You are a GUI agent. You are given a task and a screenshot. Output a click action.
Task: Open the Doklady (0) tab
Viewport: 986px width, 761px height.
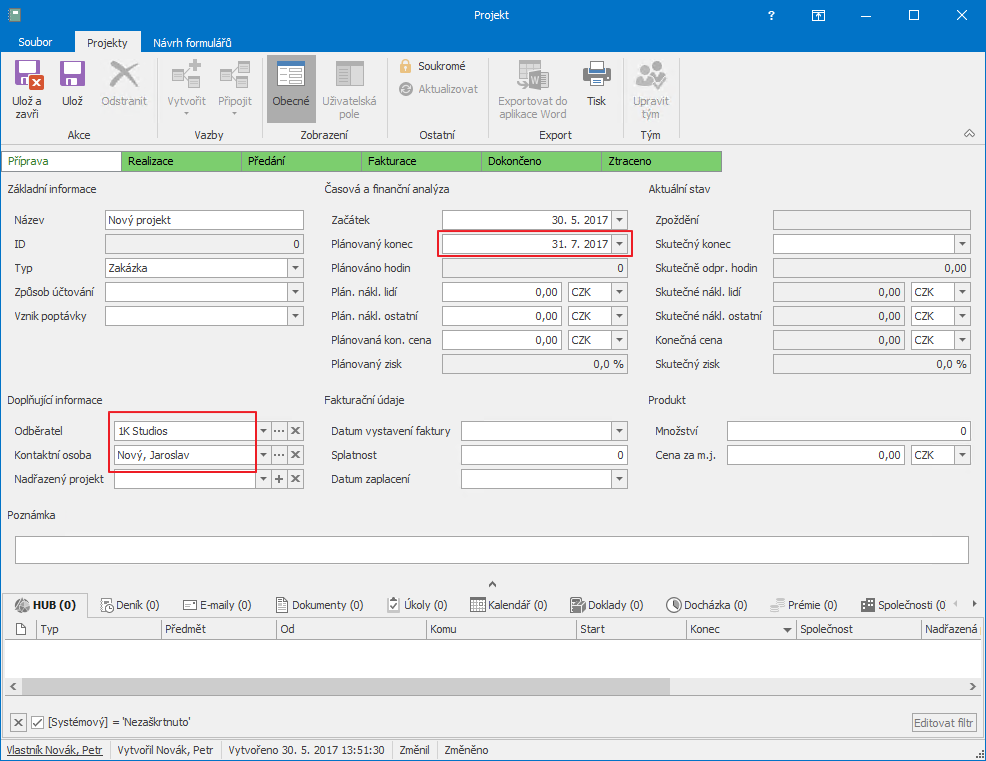[x=607, y=605]
